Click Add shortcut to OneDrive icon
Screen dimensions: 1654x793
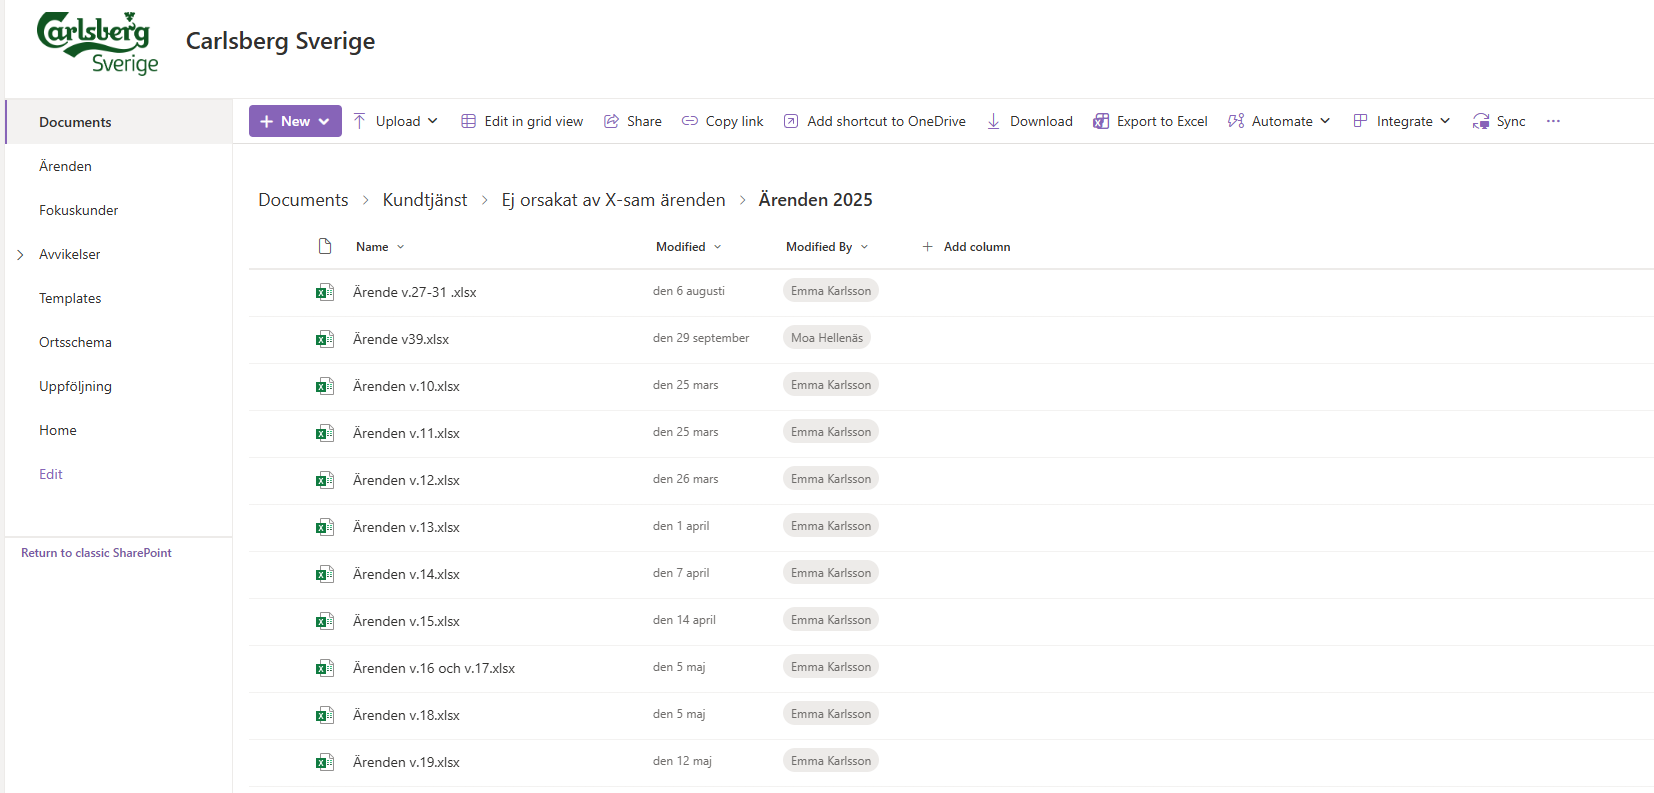[x=791, y=121]
